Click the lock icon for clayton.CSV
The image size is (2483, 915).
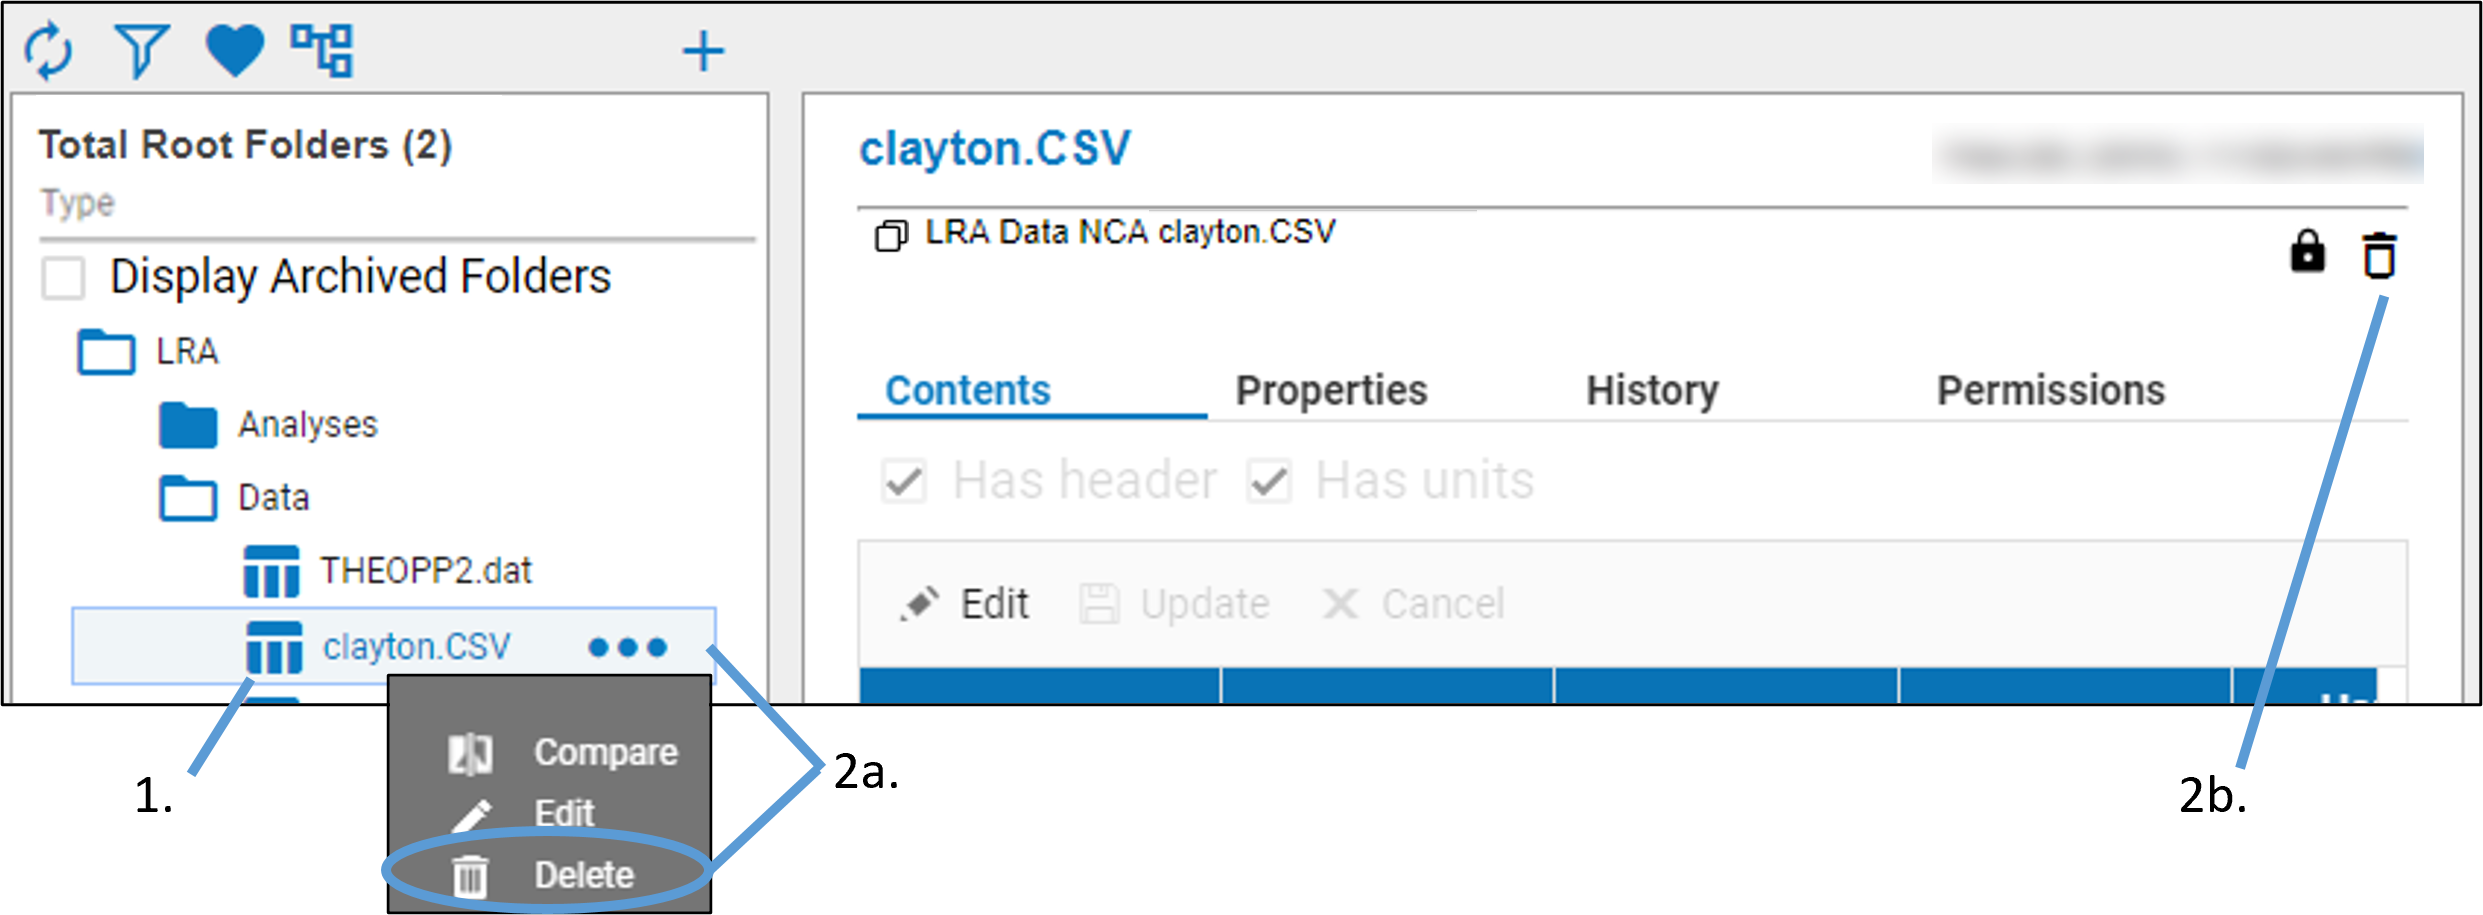[x=2307, y=252]
